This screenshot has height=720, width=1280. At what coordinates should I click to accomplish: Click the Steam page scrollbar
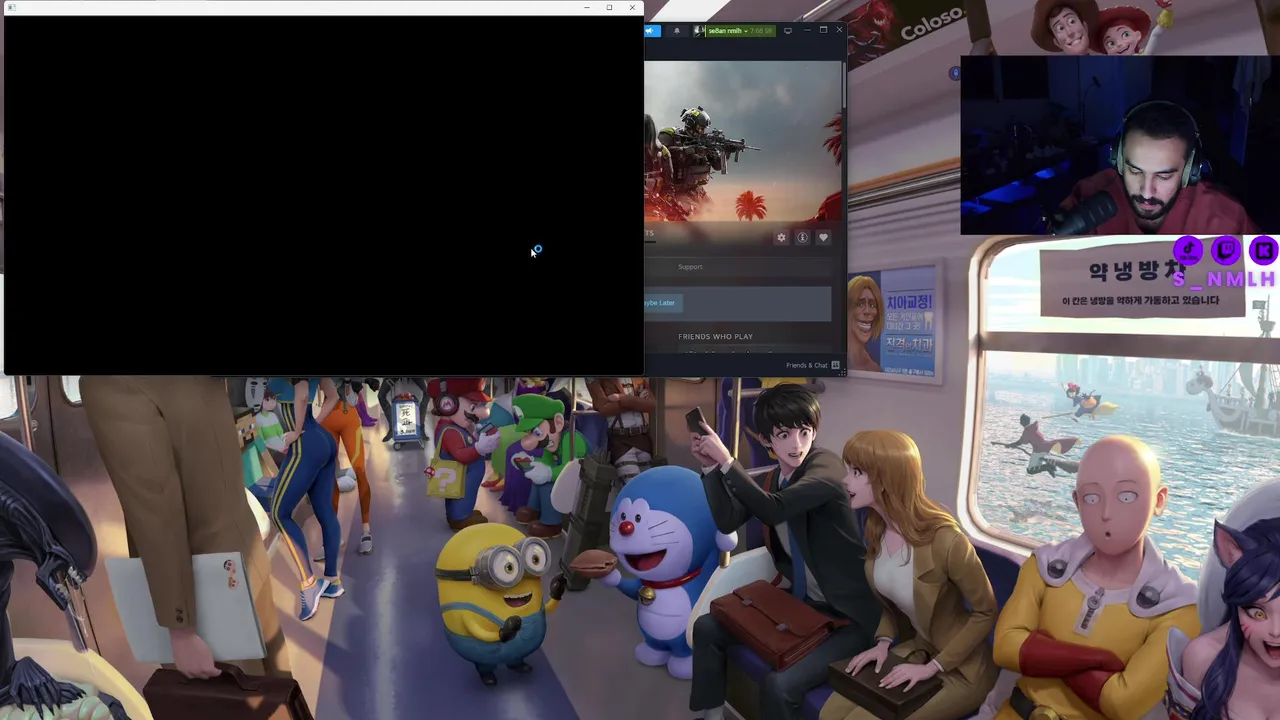click(x=844, y=85)
